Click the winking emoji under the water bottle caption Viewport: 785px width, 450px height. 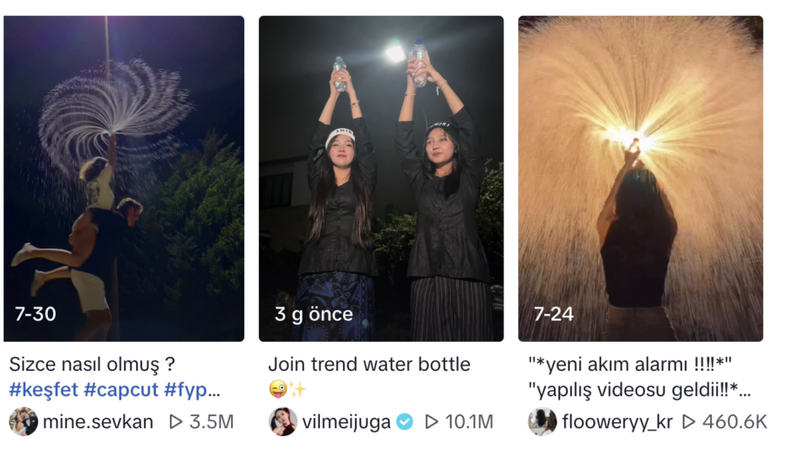click(277, 389)
